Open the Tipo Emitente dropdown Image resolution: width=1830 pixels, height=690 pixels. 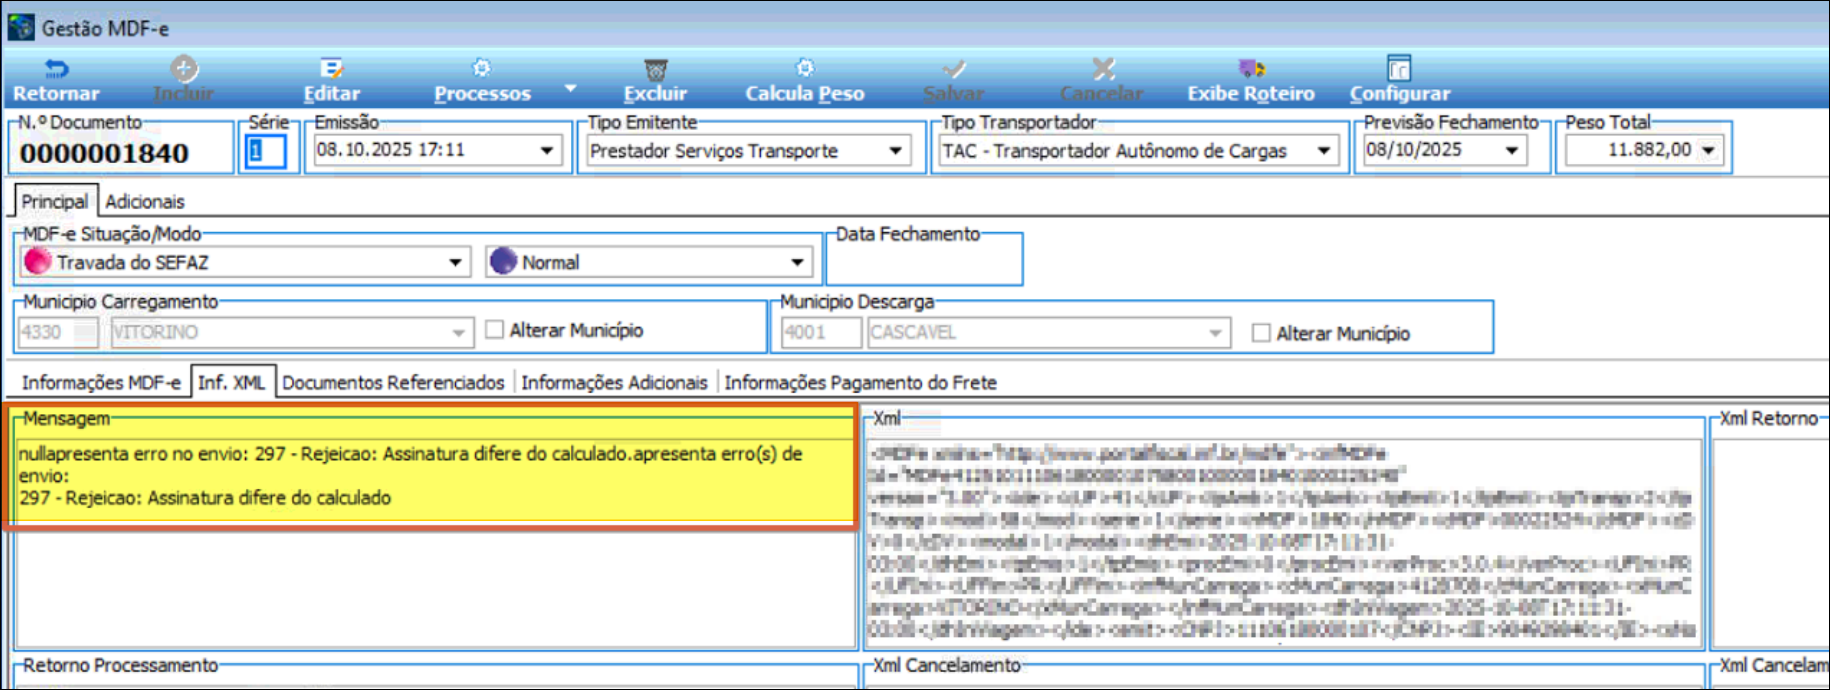coord(895,151)
